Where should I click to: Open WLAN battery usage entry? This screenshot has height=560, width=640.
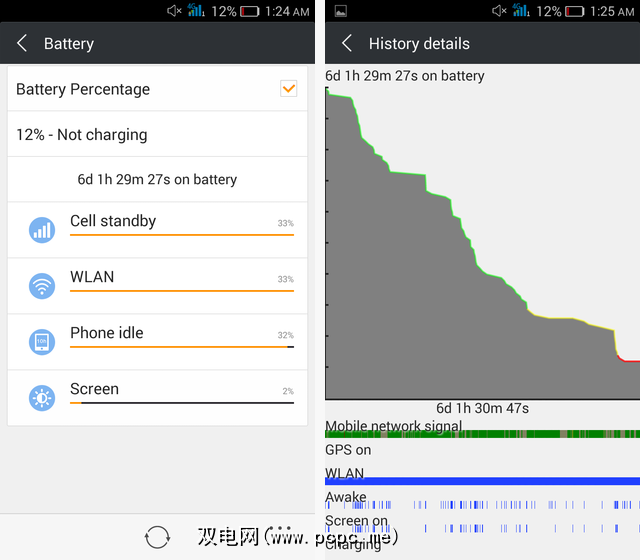tap(158, 286)
